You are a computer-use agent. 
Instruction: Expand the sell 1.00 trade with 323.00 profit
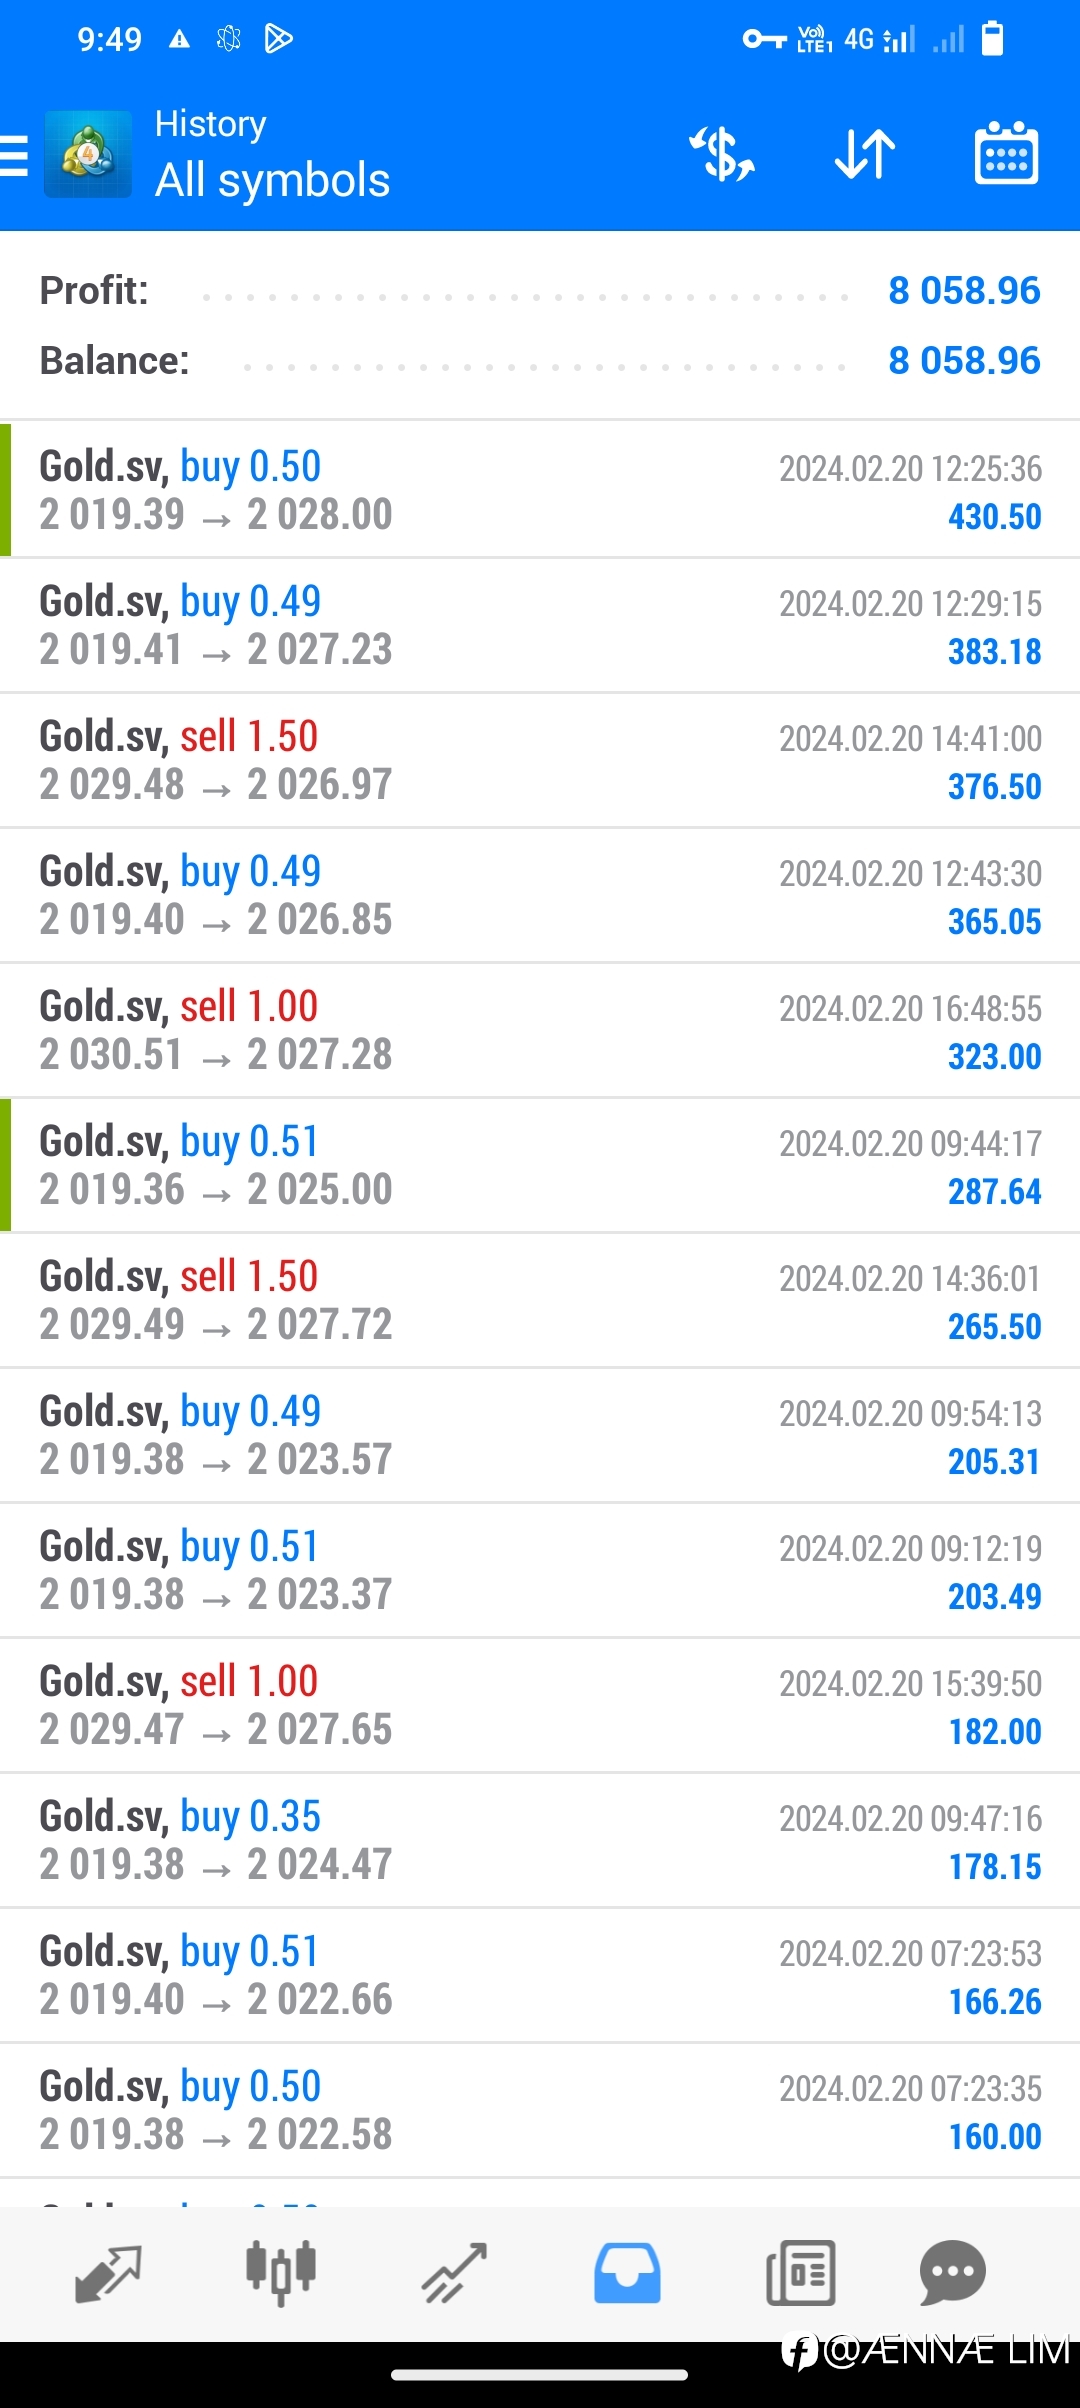pos(540,1030)
